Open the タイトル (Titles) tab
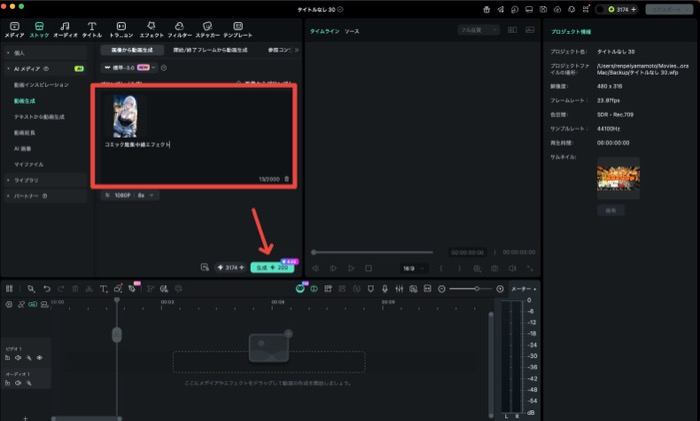The height and width of the screenshot is (421, 700). [x=92, y=29]
